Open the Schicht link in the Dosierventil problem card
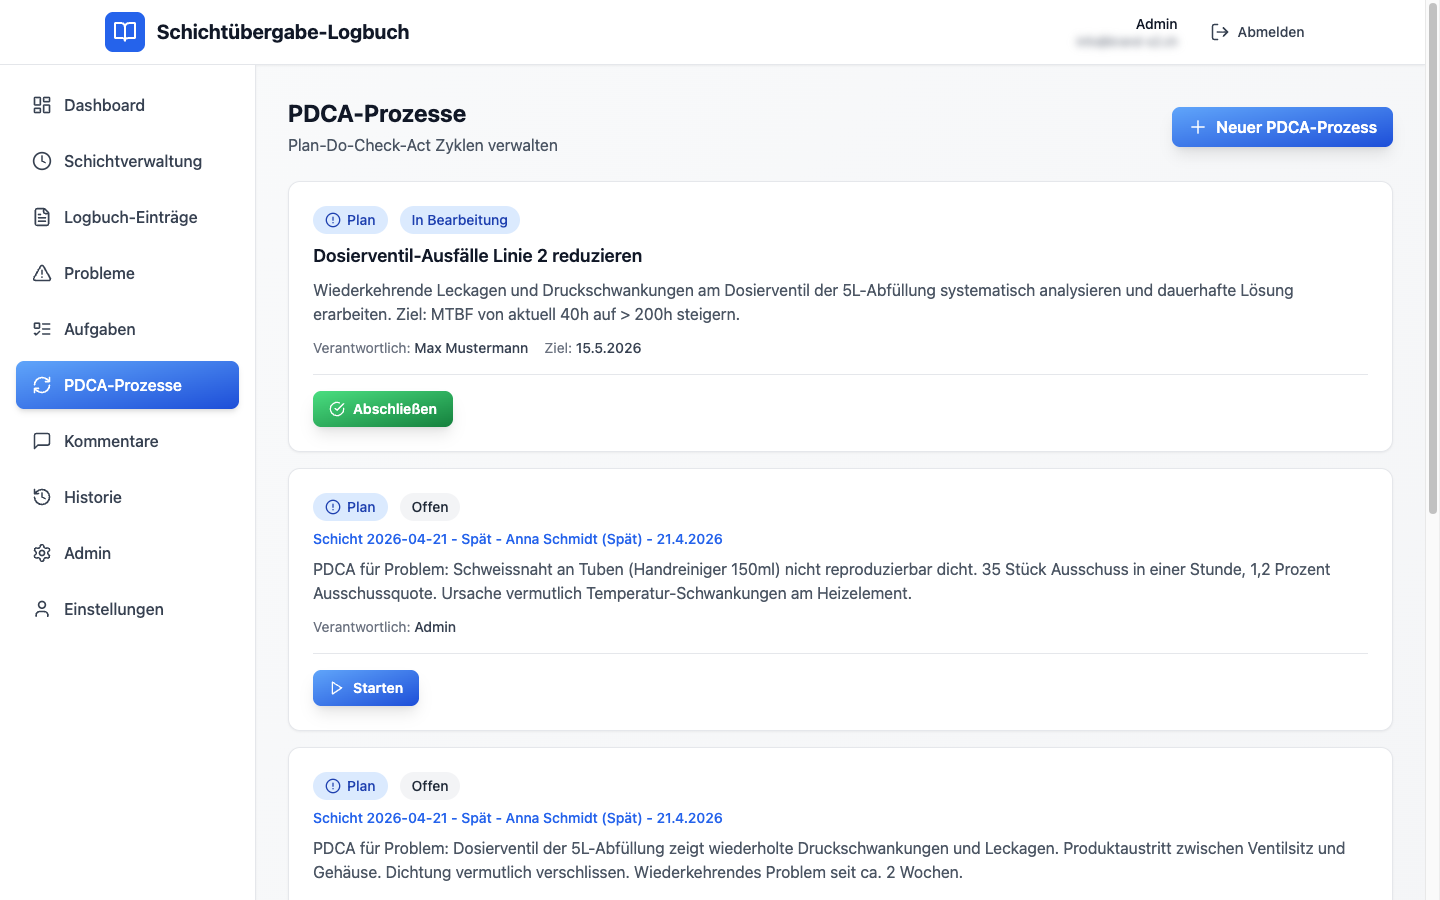1440x900 pixels. 517,818
